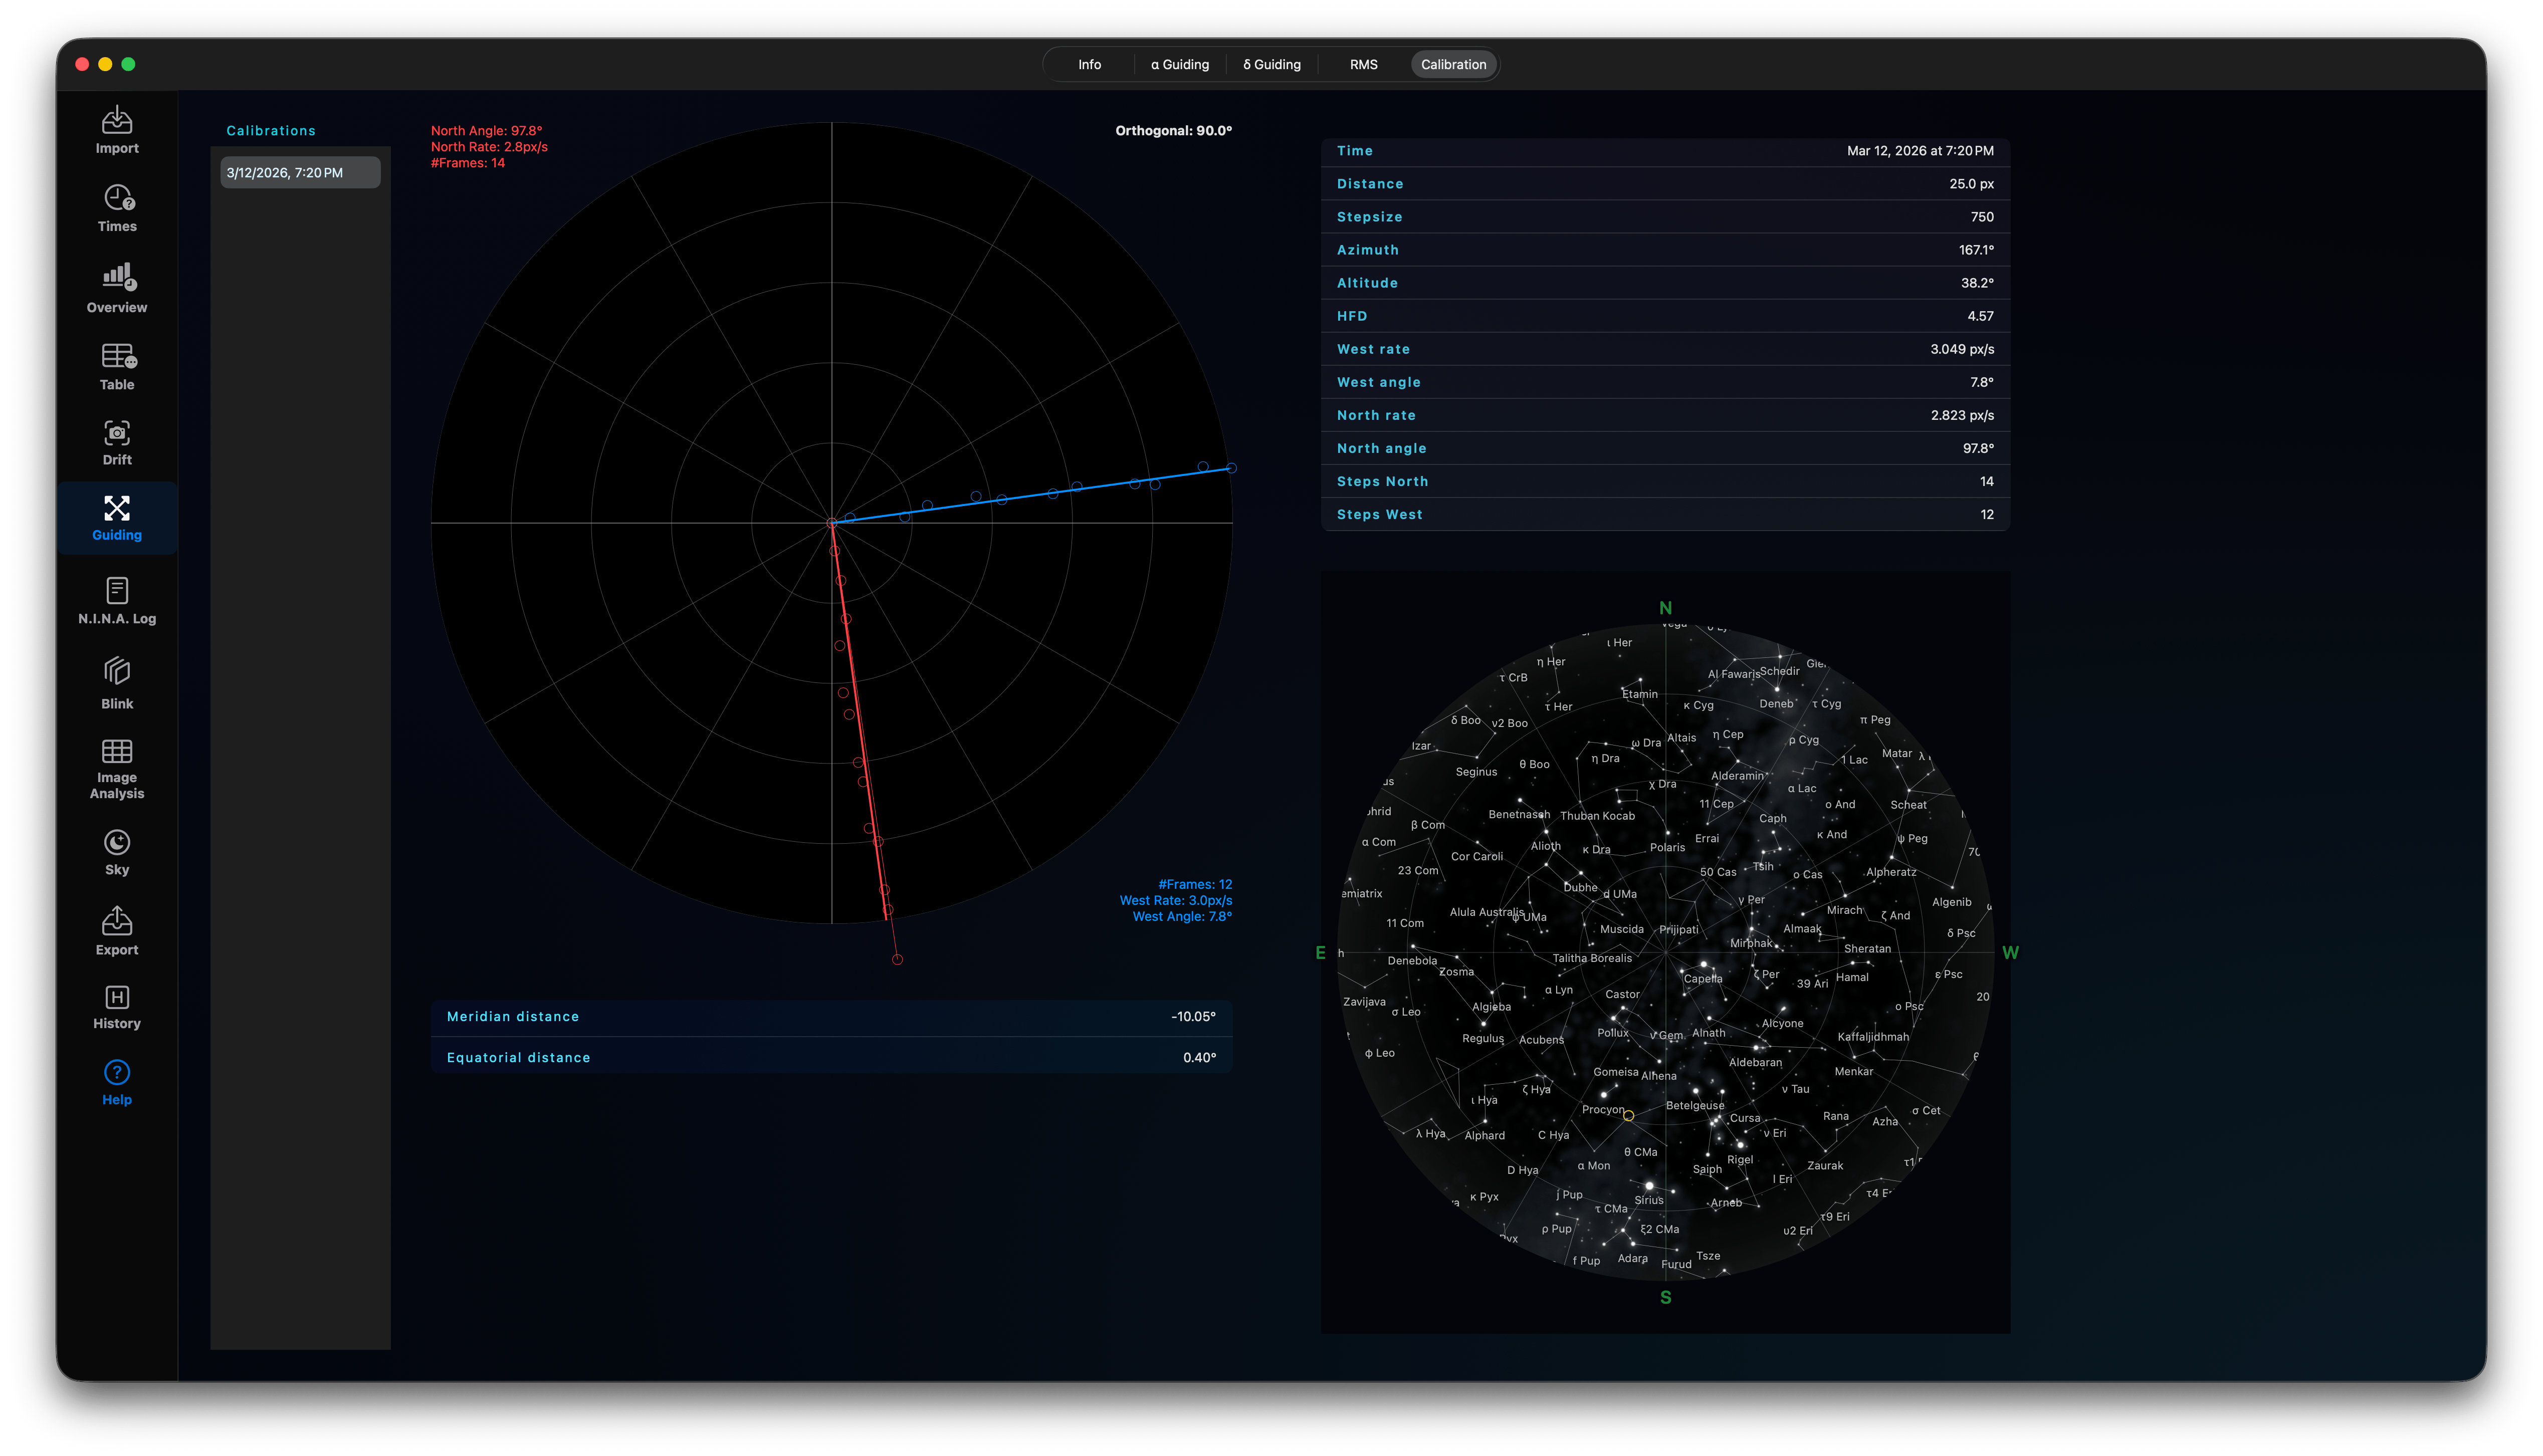The width and height of the screenshot is (2543, 1456).
Task: Click the Polaris label on sky map
Action: click(1667, 847)
